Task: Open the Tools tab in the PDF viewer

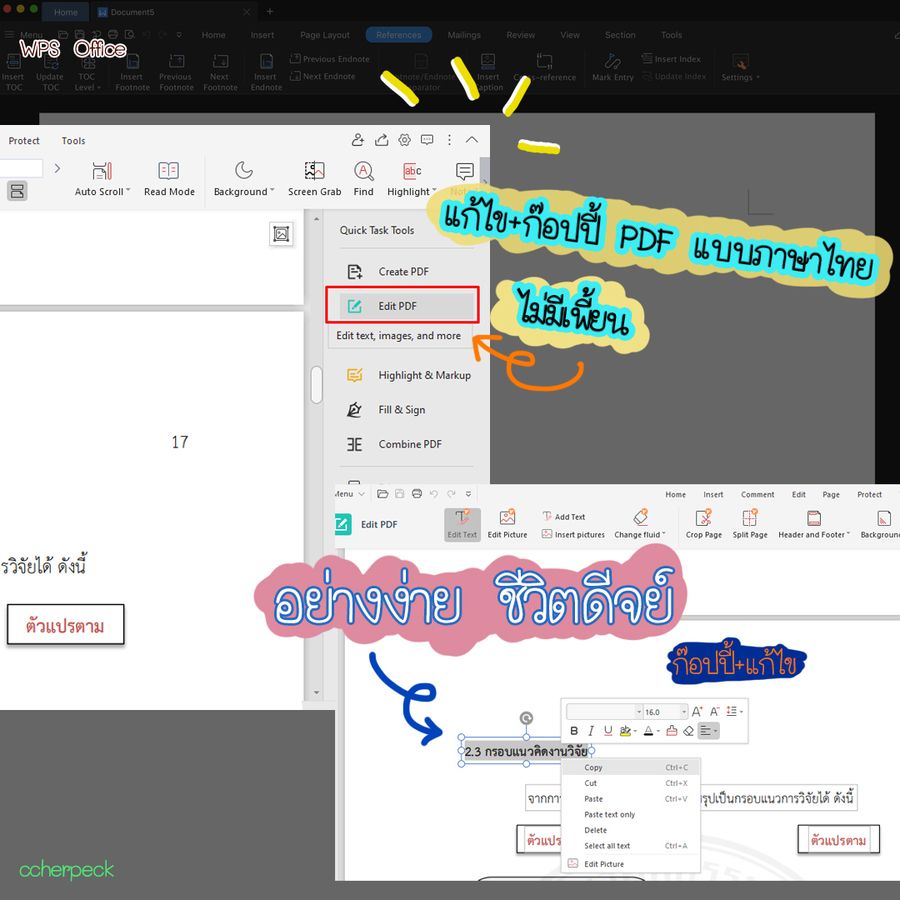Action: [73, 141]
